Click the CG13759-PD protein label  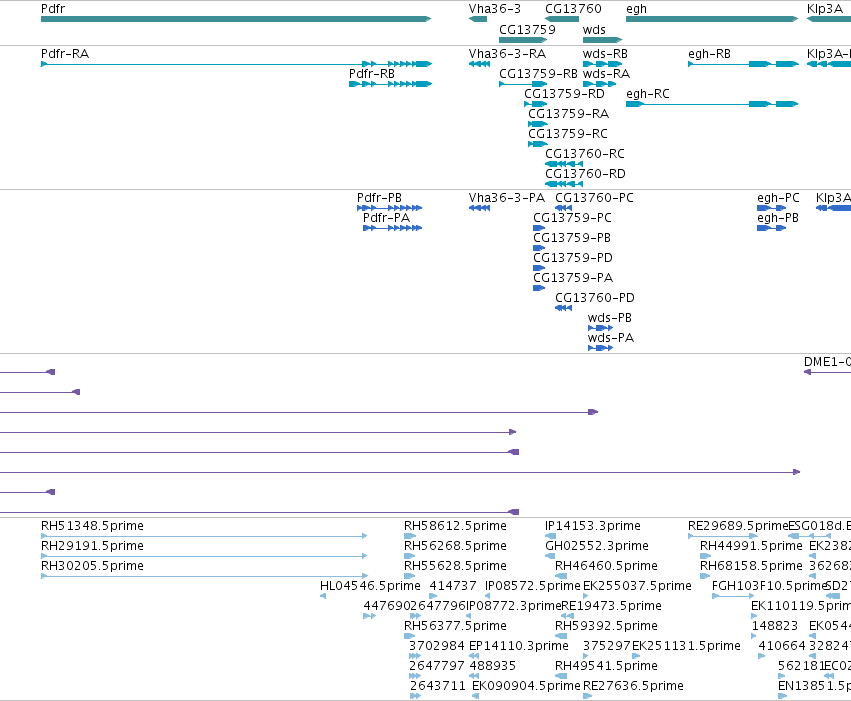point(573,258)
